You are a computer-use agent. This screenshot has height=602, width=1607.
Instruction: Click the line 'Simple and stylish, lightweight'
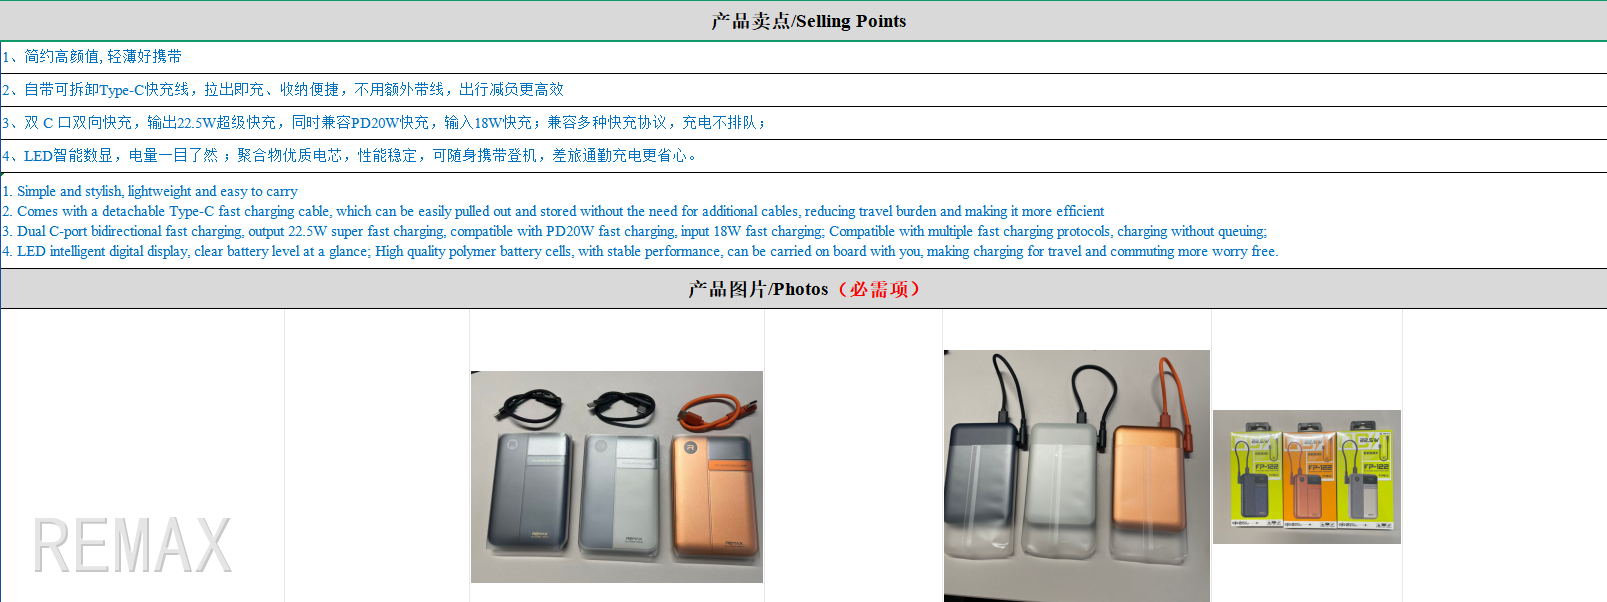click(x=150, y=191)
